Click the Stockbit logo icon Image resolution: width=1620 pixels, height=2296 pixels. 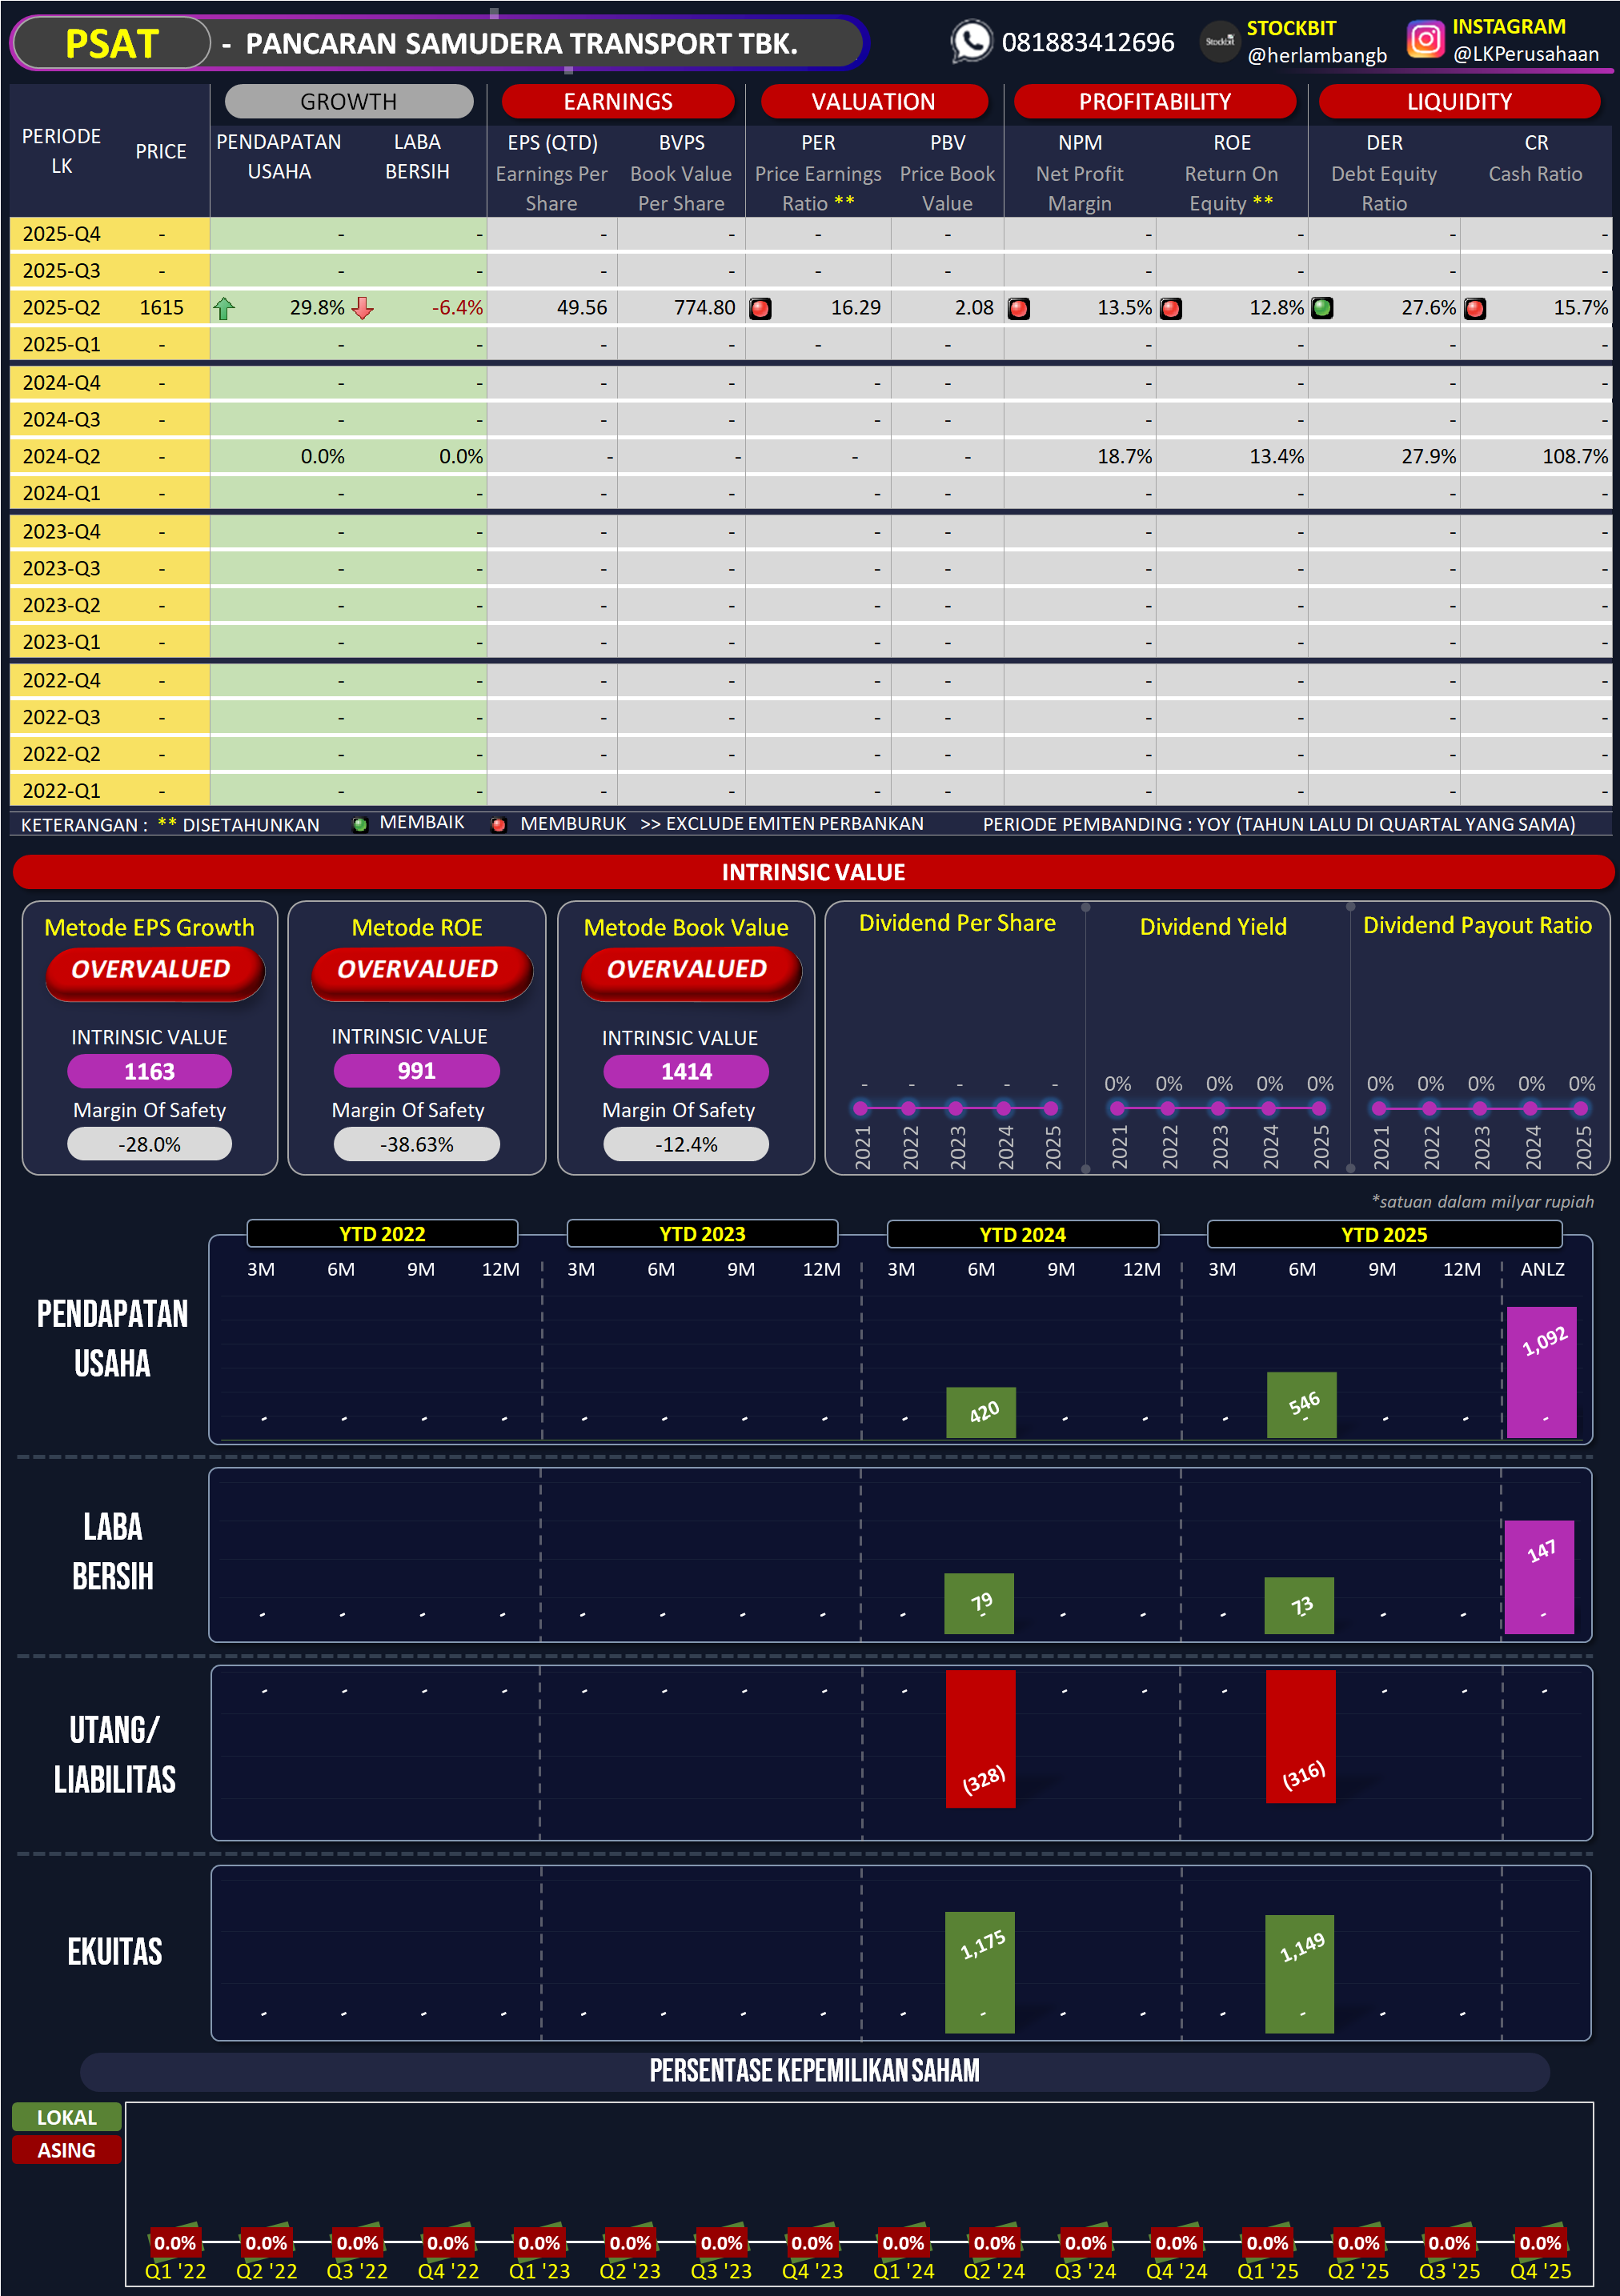coord(1219,42)
